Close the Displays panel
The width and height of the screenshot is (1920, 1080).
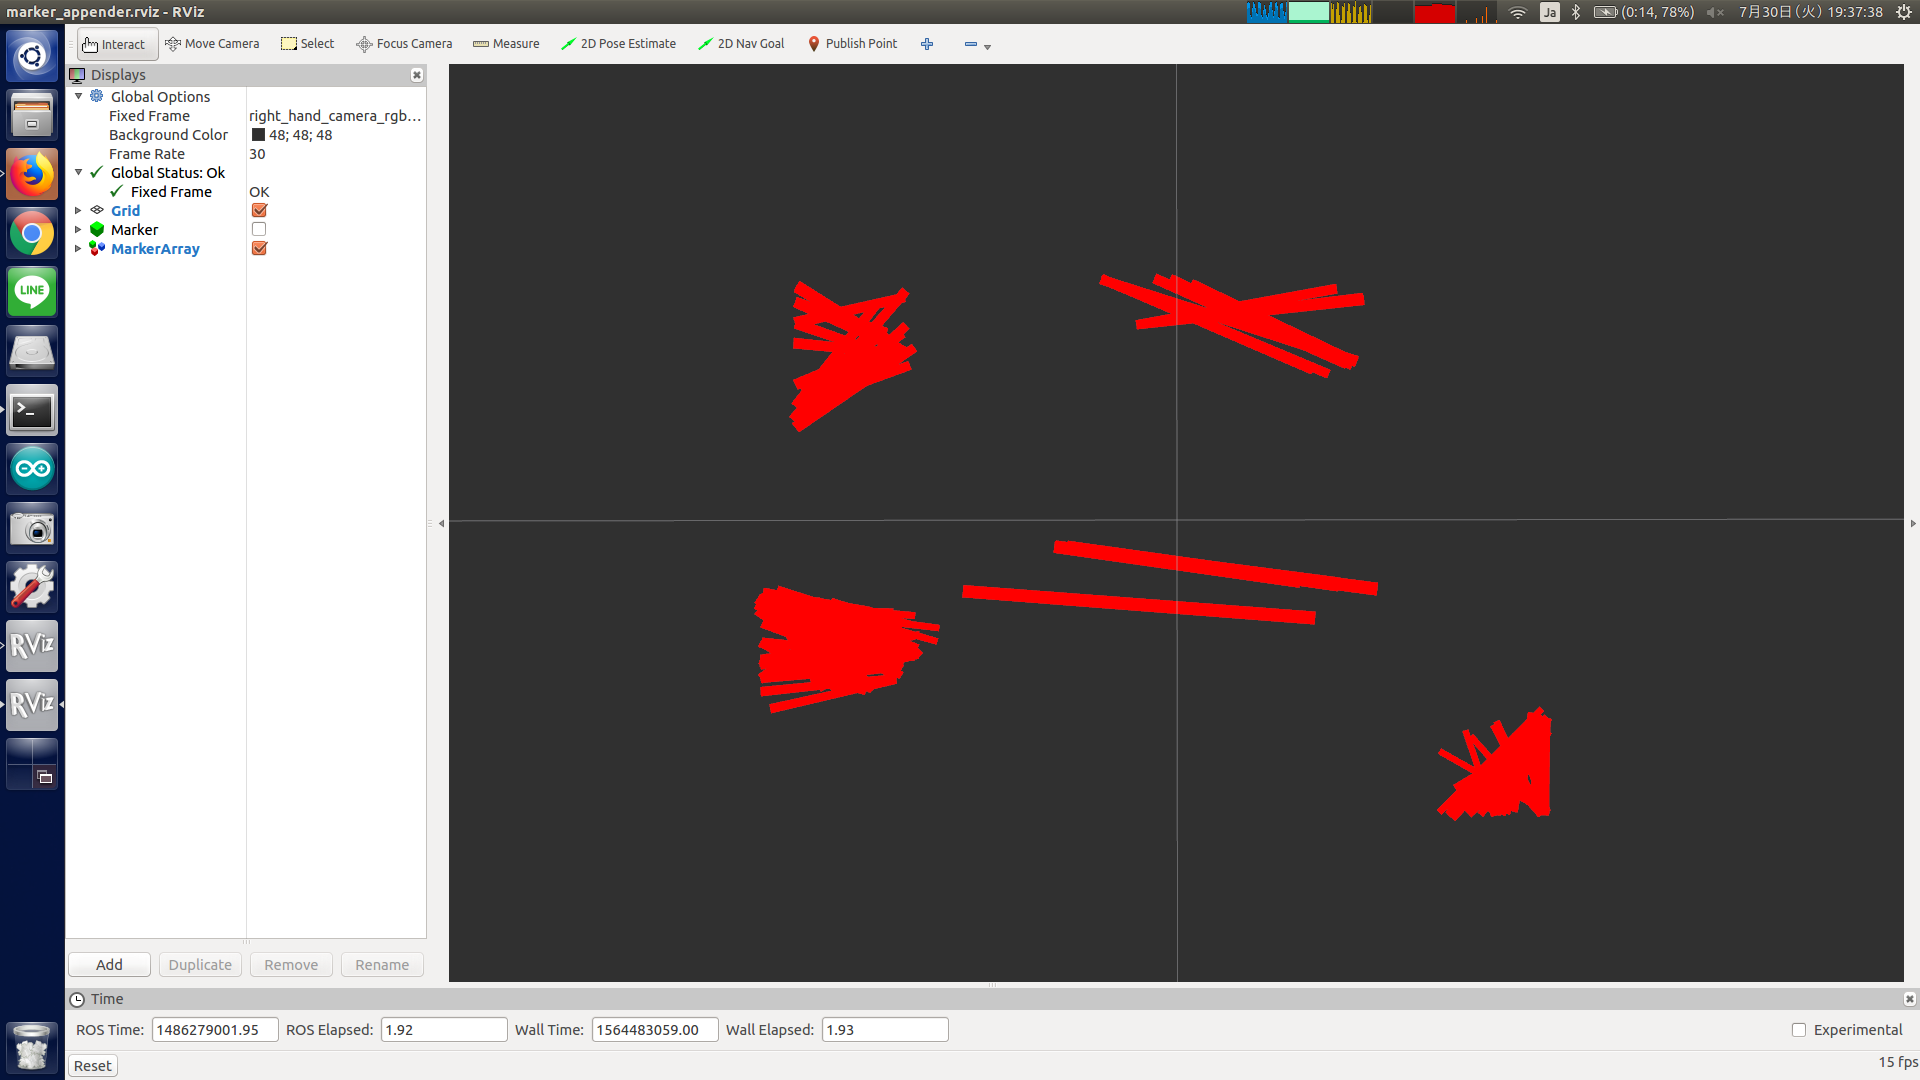[417, 75]
